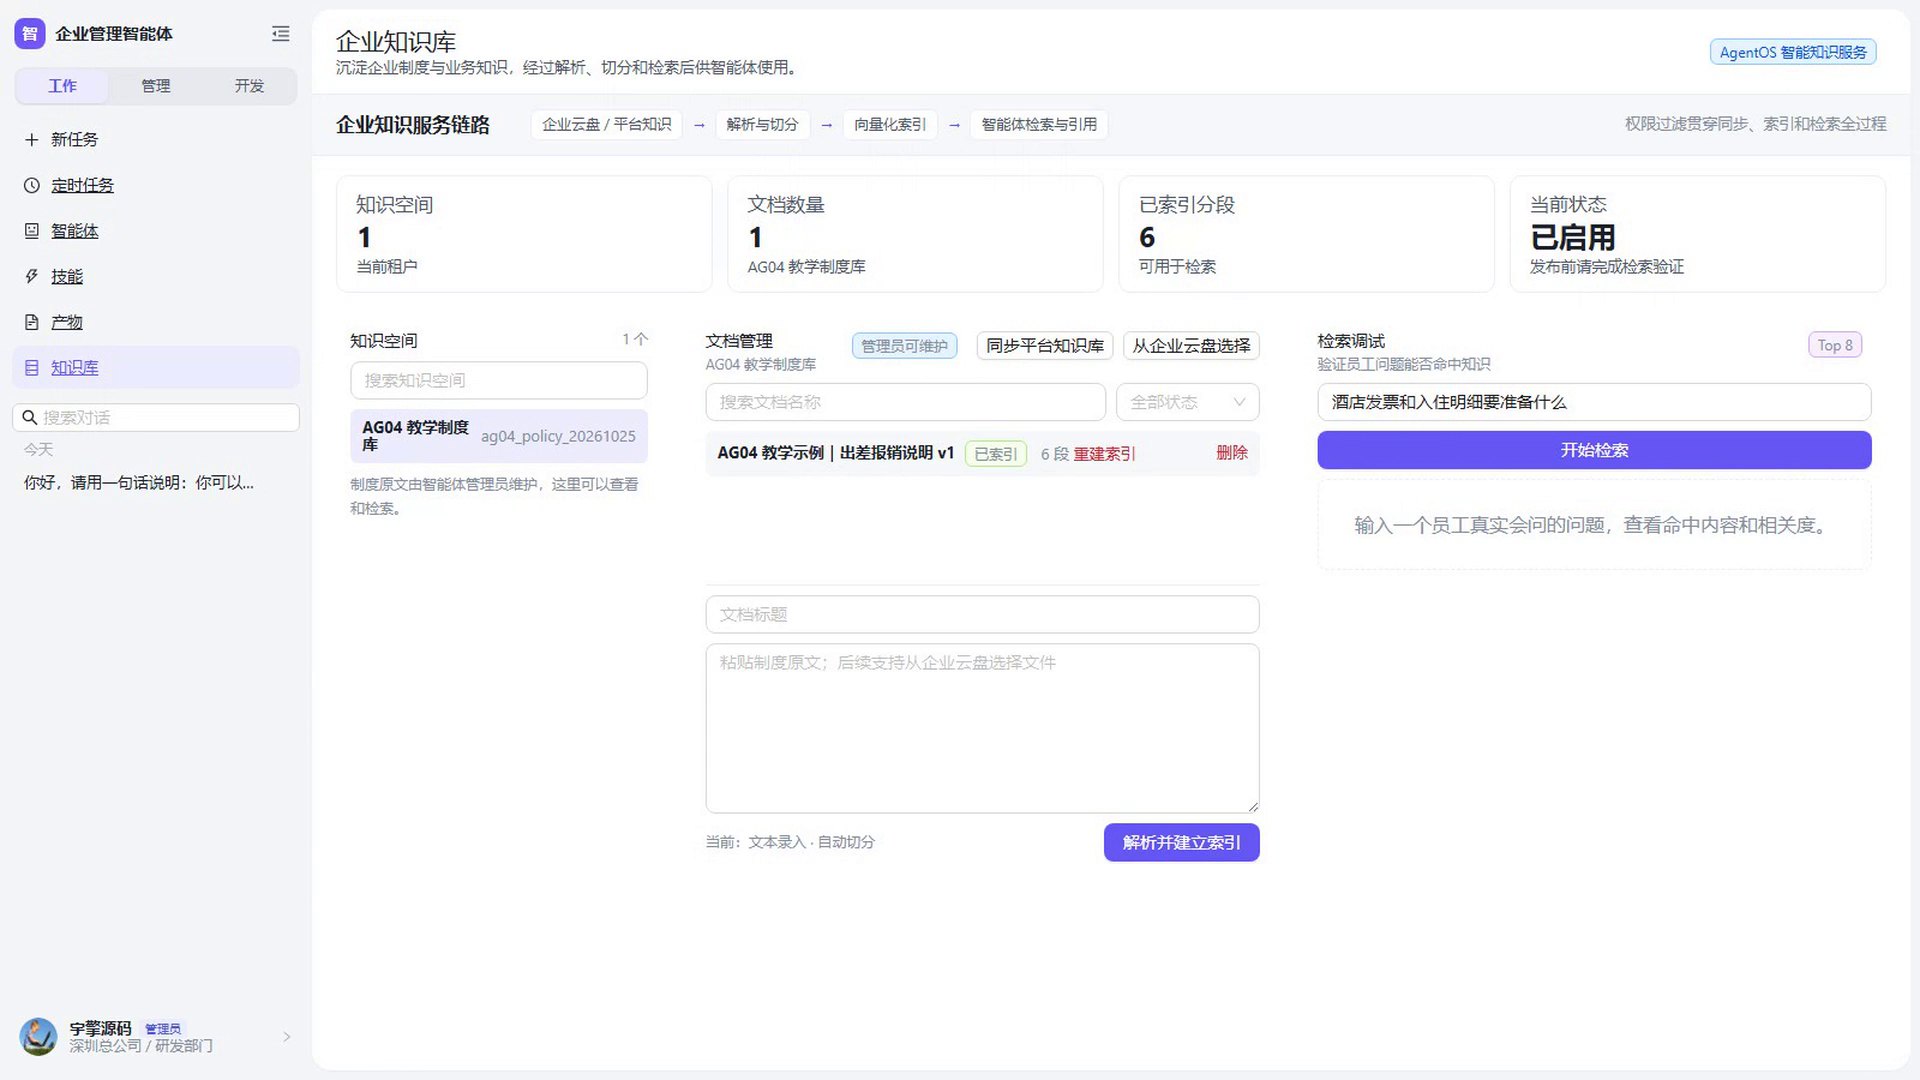Click the 向量化索引 step chip

(x=890, y=125)
